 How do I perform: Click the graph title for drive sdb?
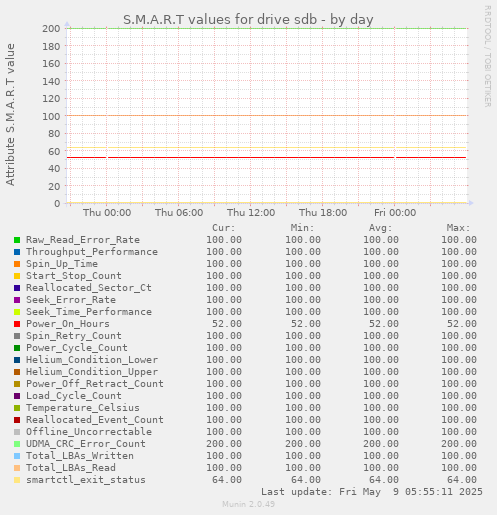click(248, 20)
